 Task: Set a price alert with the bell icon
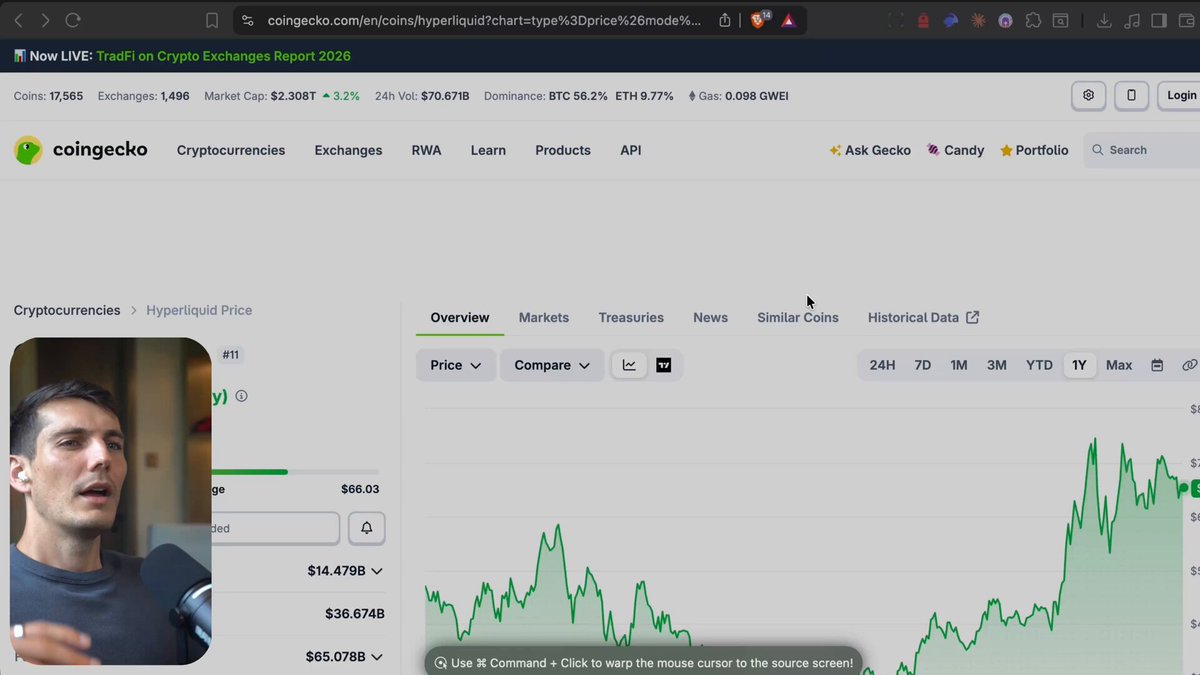367,528
